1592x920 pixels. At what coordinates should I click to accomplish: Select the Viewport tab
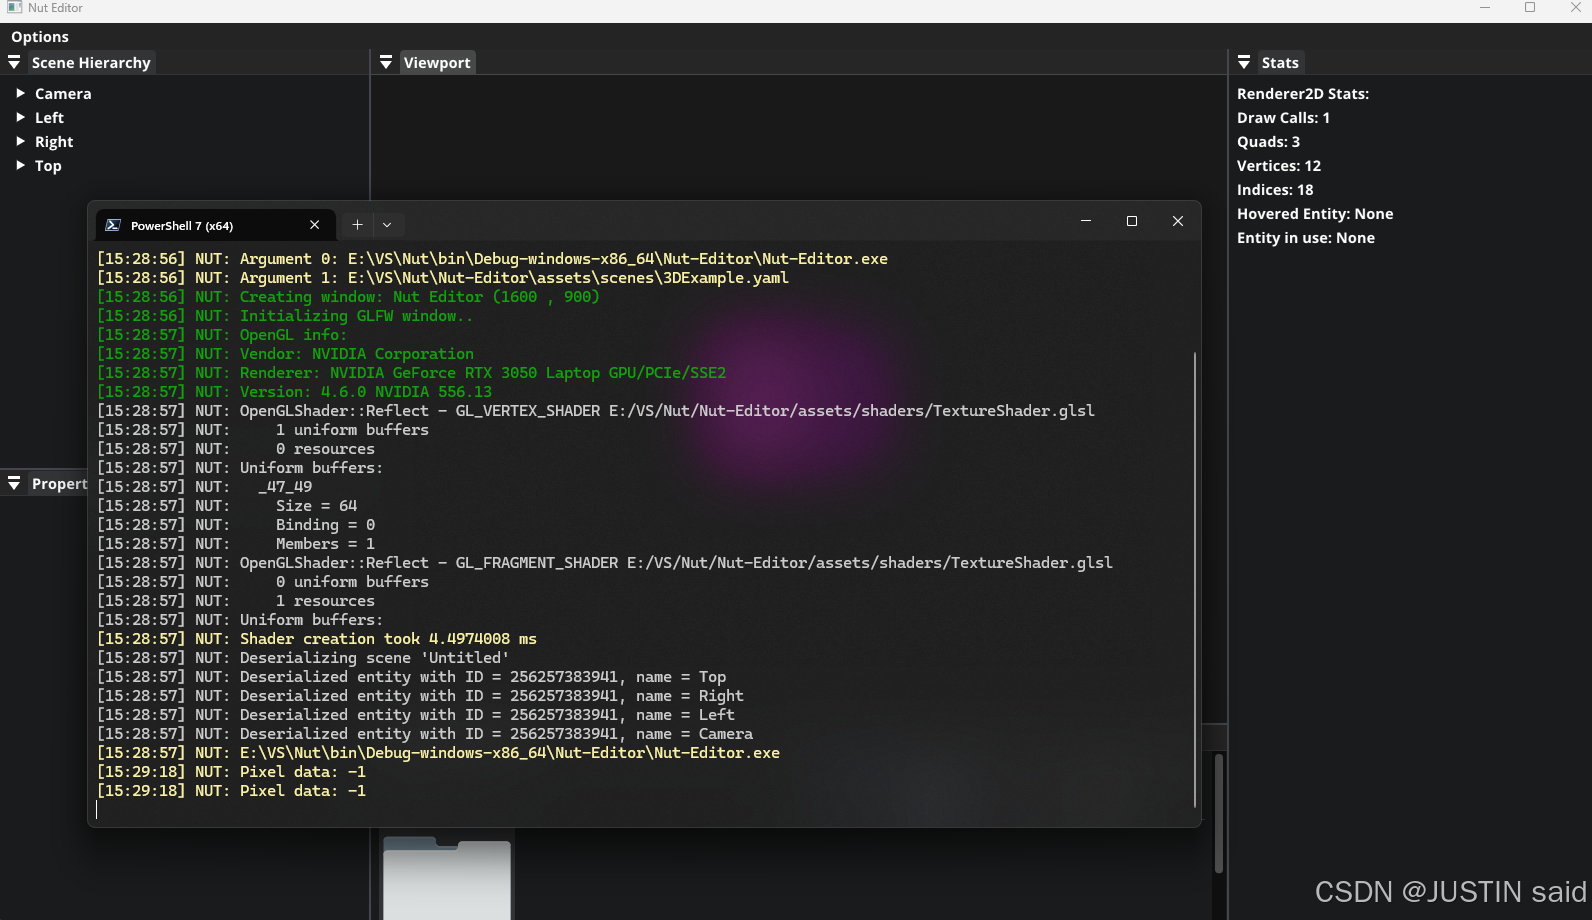437,63
